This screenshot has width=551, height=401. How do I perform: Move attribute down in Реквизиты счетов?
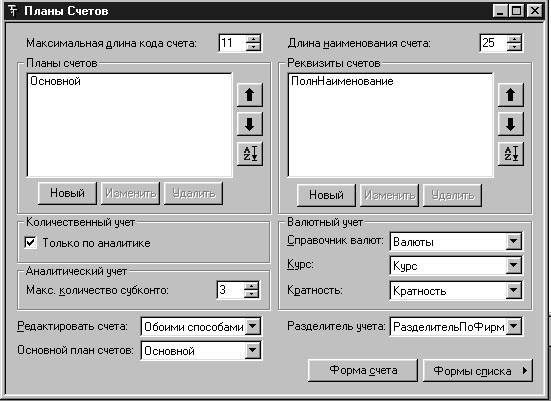(x=511, y=124)
